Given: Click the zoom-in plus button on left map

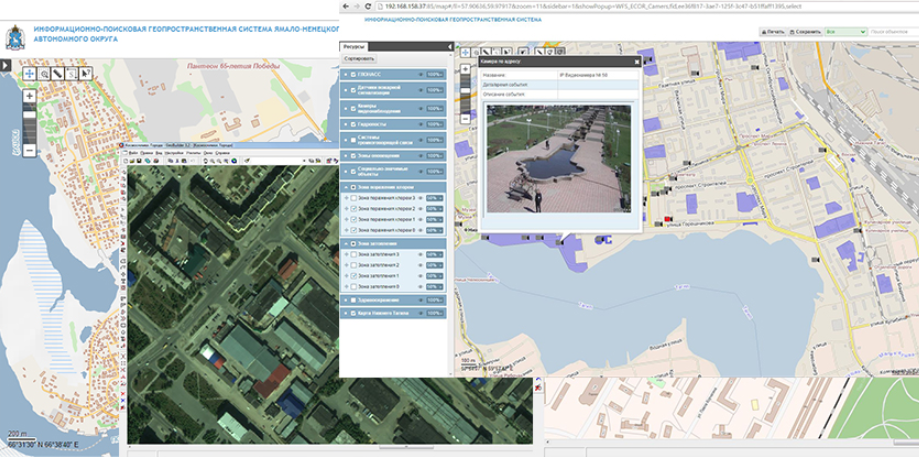Looking at the screenshot, I should (30, 96).
